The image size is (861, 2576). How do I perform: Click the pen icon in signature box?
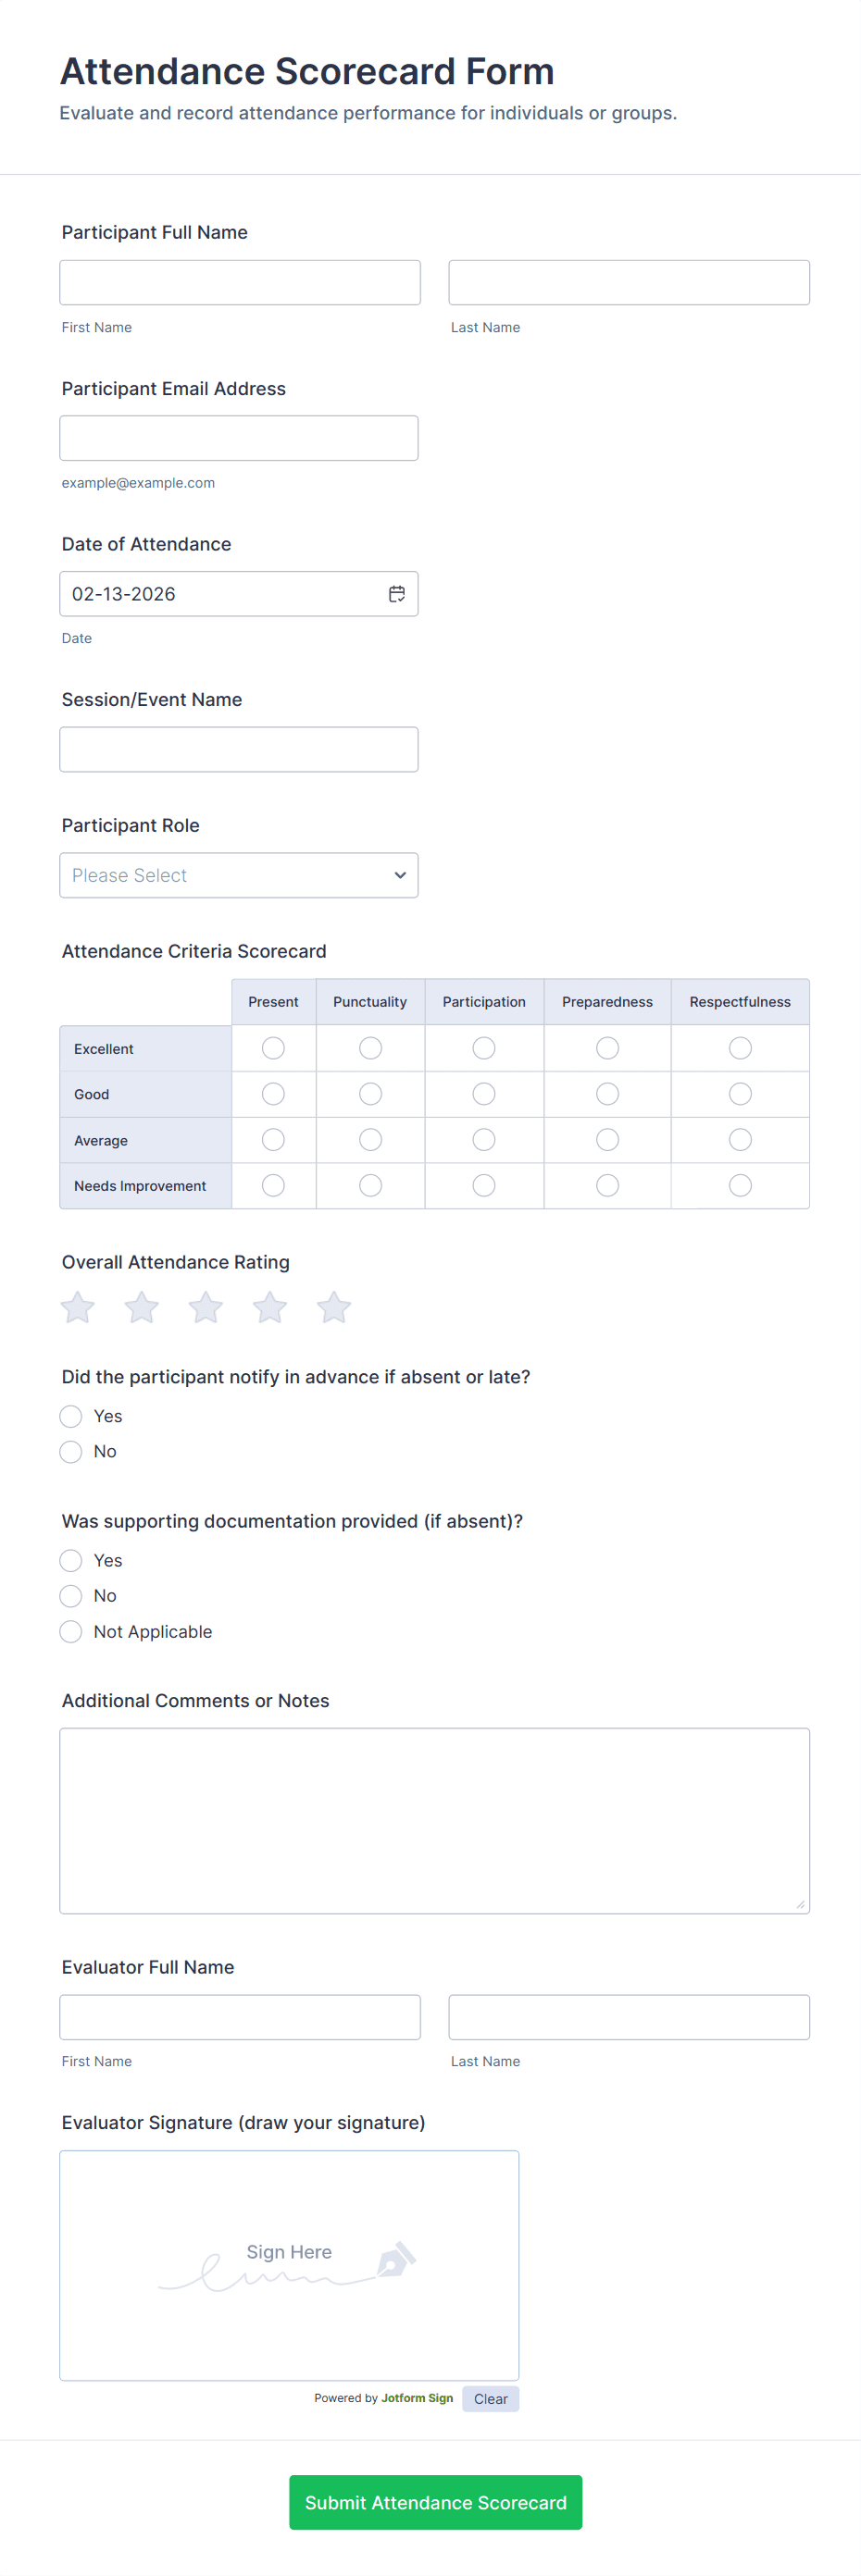[396, 2259]
